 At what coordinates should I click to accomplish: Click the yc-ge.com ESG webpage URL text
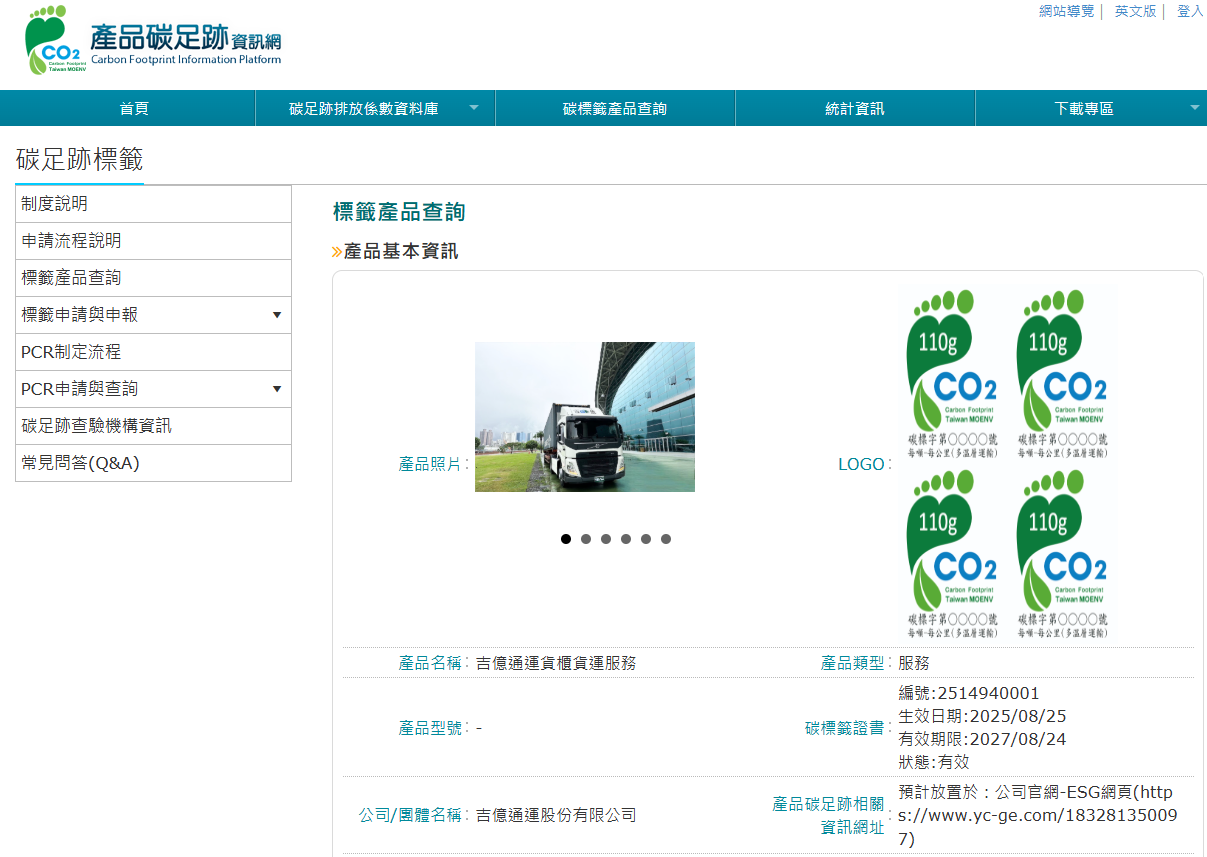click(1037, 815)
